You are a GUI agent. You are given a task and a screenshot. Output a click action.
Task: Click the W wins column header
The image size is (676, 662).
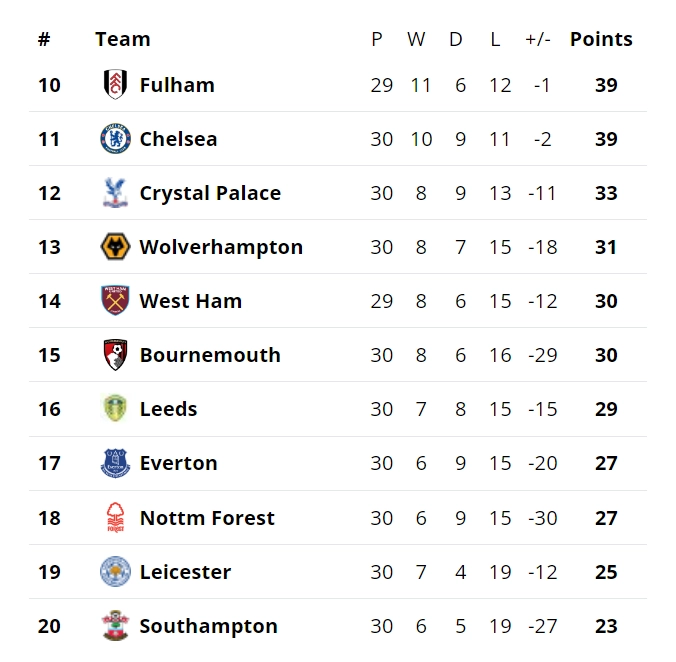click(x=416, y=39)
